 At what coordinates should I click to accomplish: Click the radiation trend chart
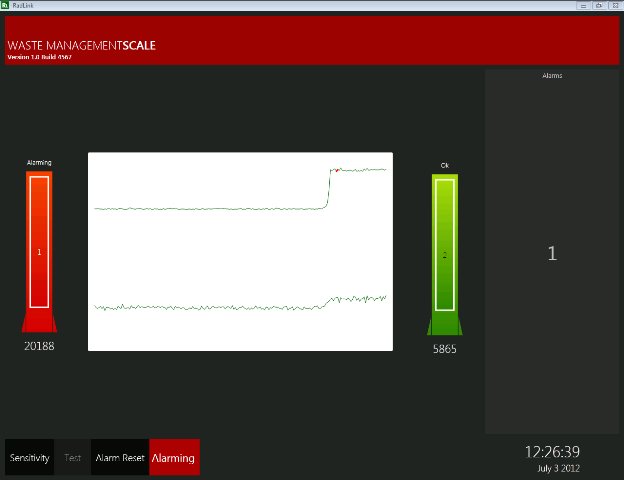coord(240,252)
